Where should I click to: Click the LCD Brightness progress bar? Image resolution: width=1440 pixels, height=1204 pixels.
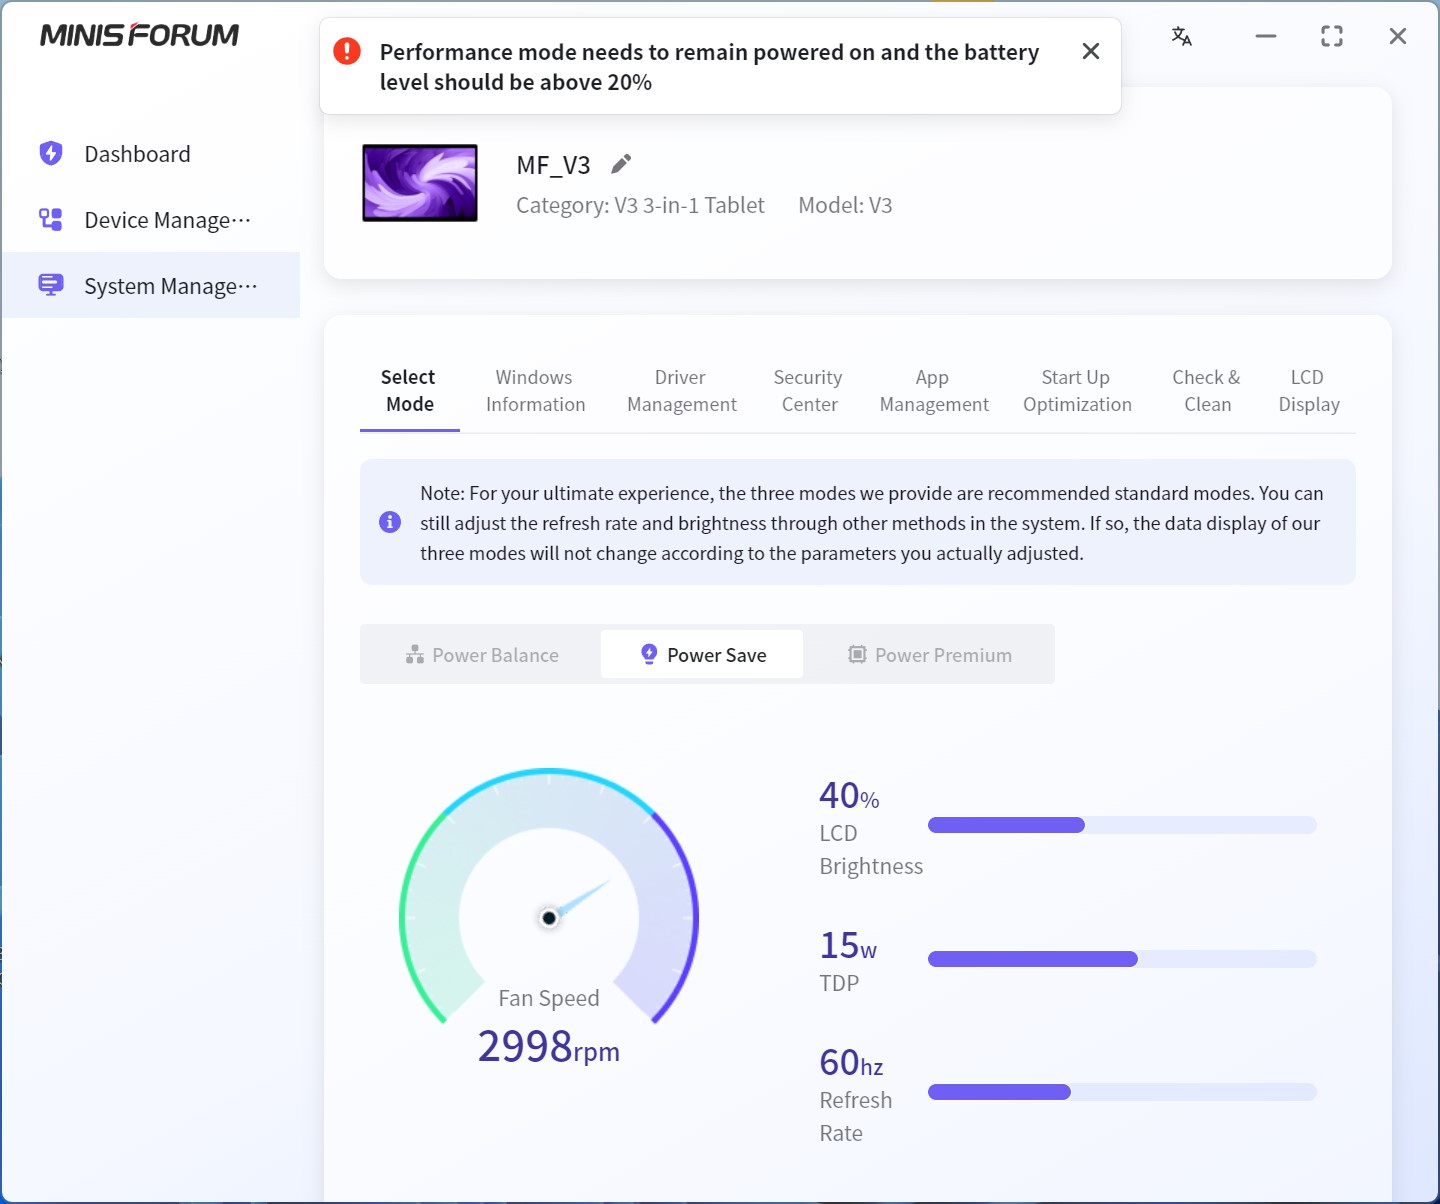pyautogui.click(x=1121, y=825)
